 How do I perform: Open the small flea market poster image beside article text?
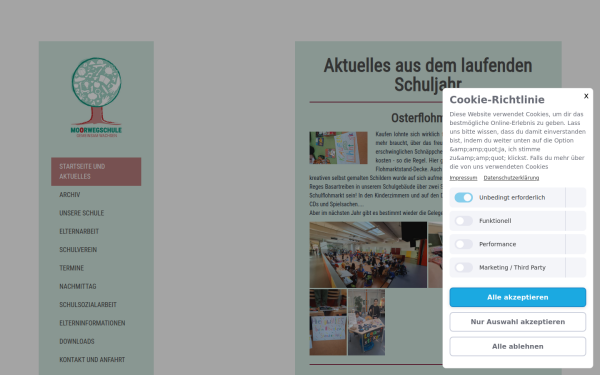[x=338, y=148]
